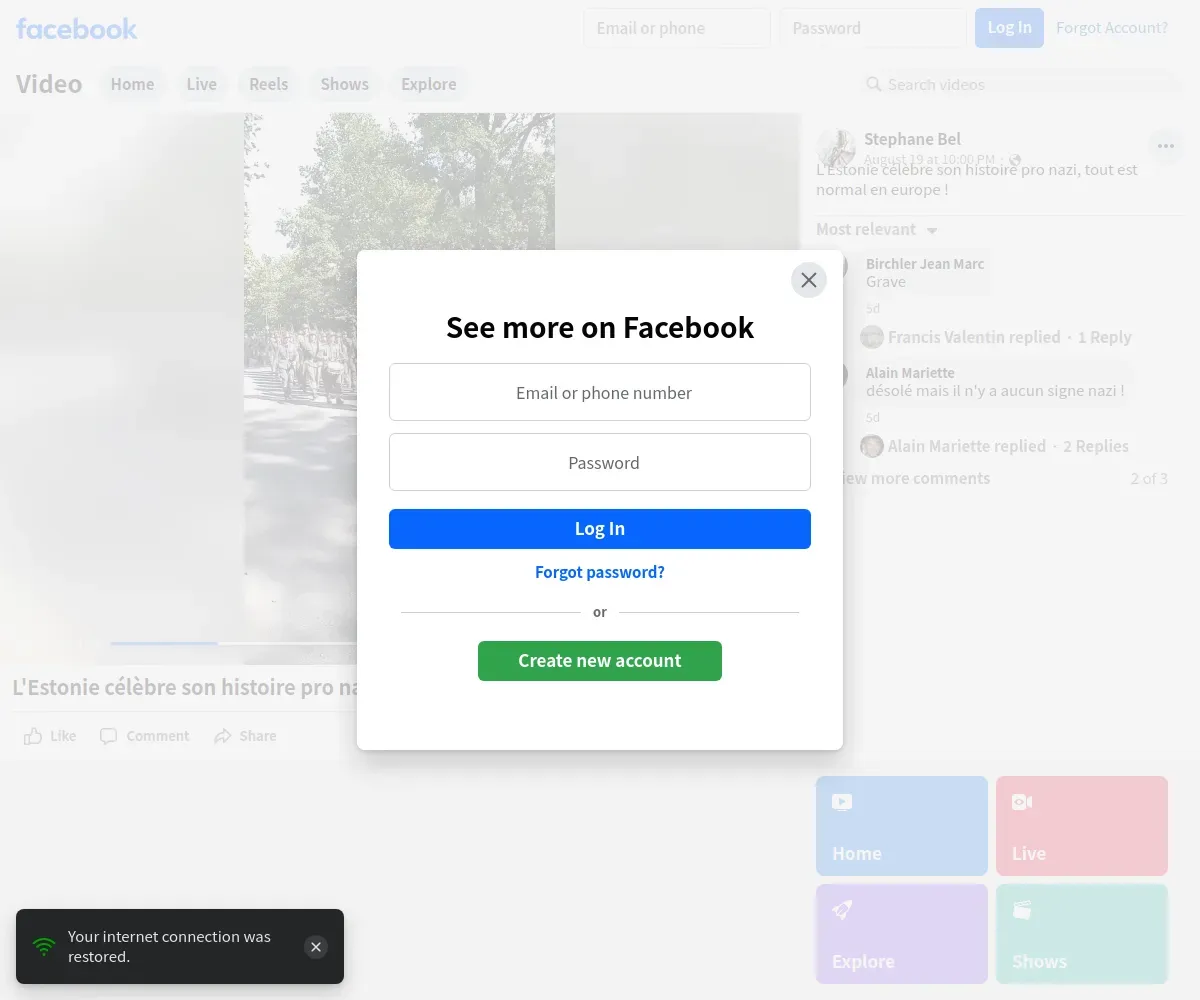Open the Live video card
This screenshot has height=1000, width=1200.
[x=1082, y=826]
